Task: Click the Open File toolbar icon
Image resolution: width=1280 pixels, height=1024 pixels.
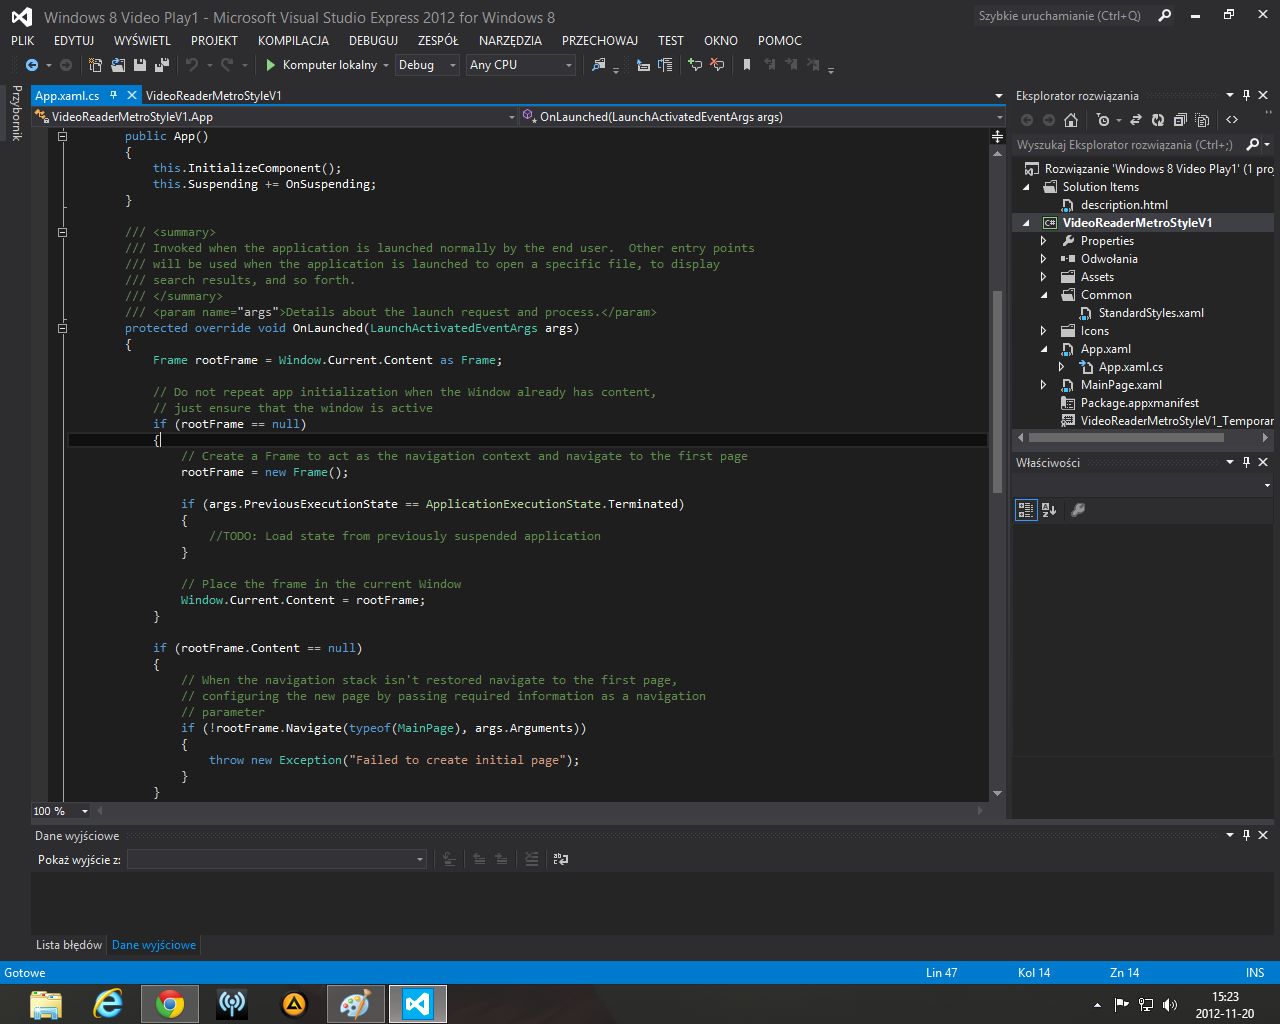Action: (118, 65)
